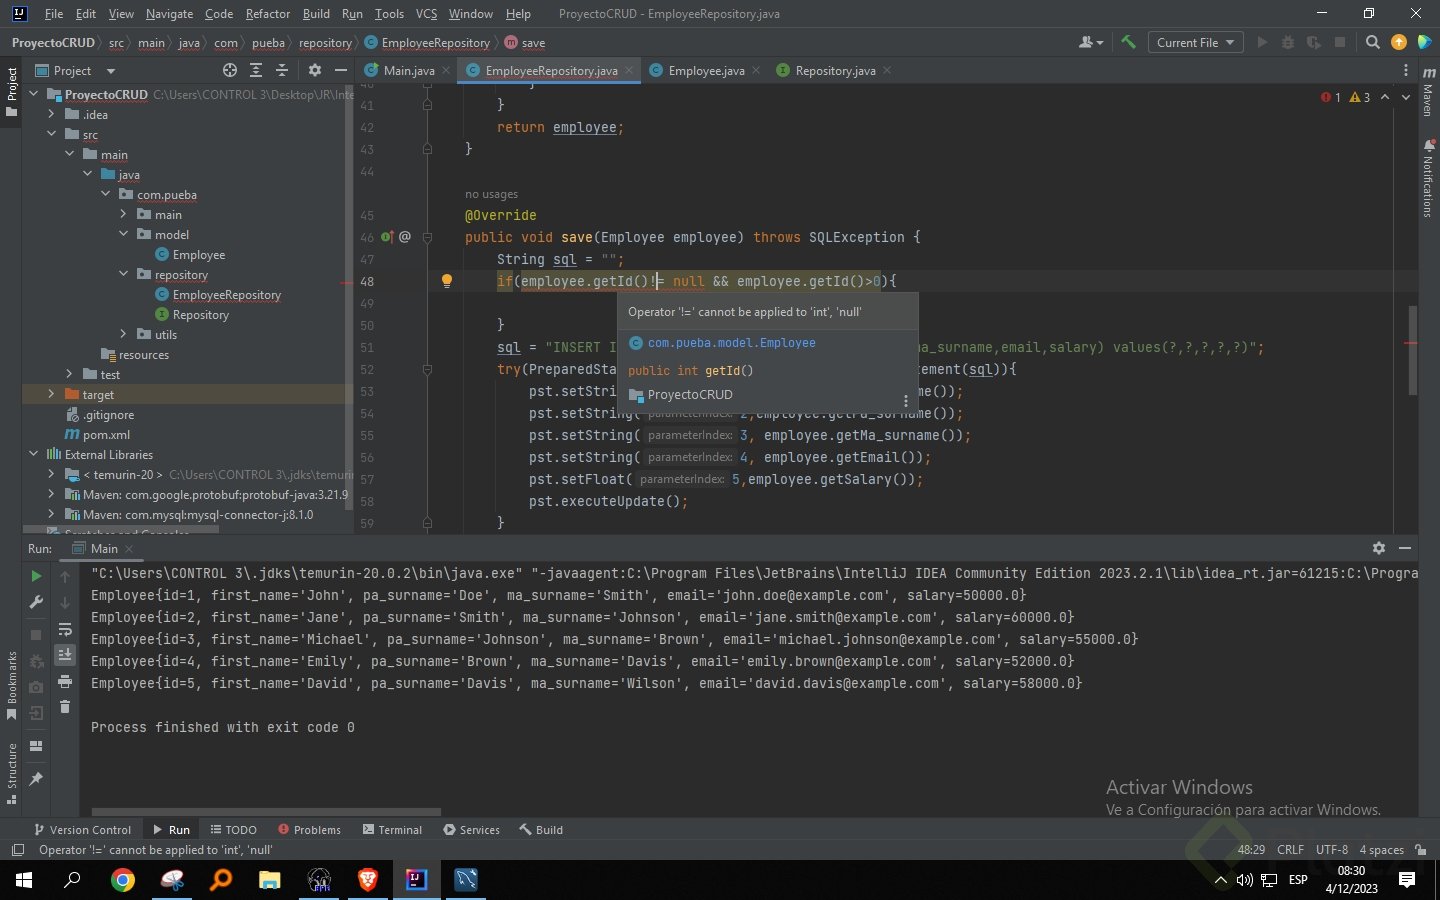Open the Run panel settings gear
This screenshot has width=1440, height=900.
point(1379,548)
